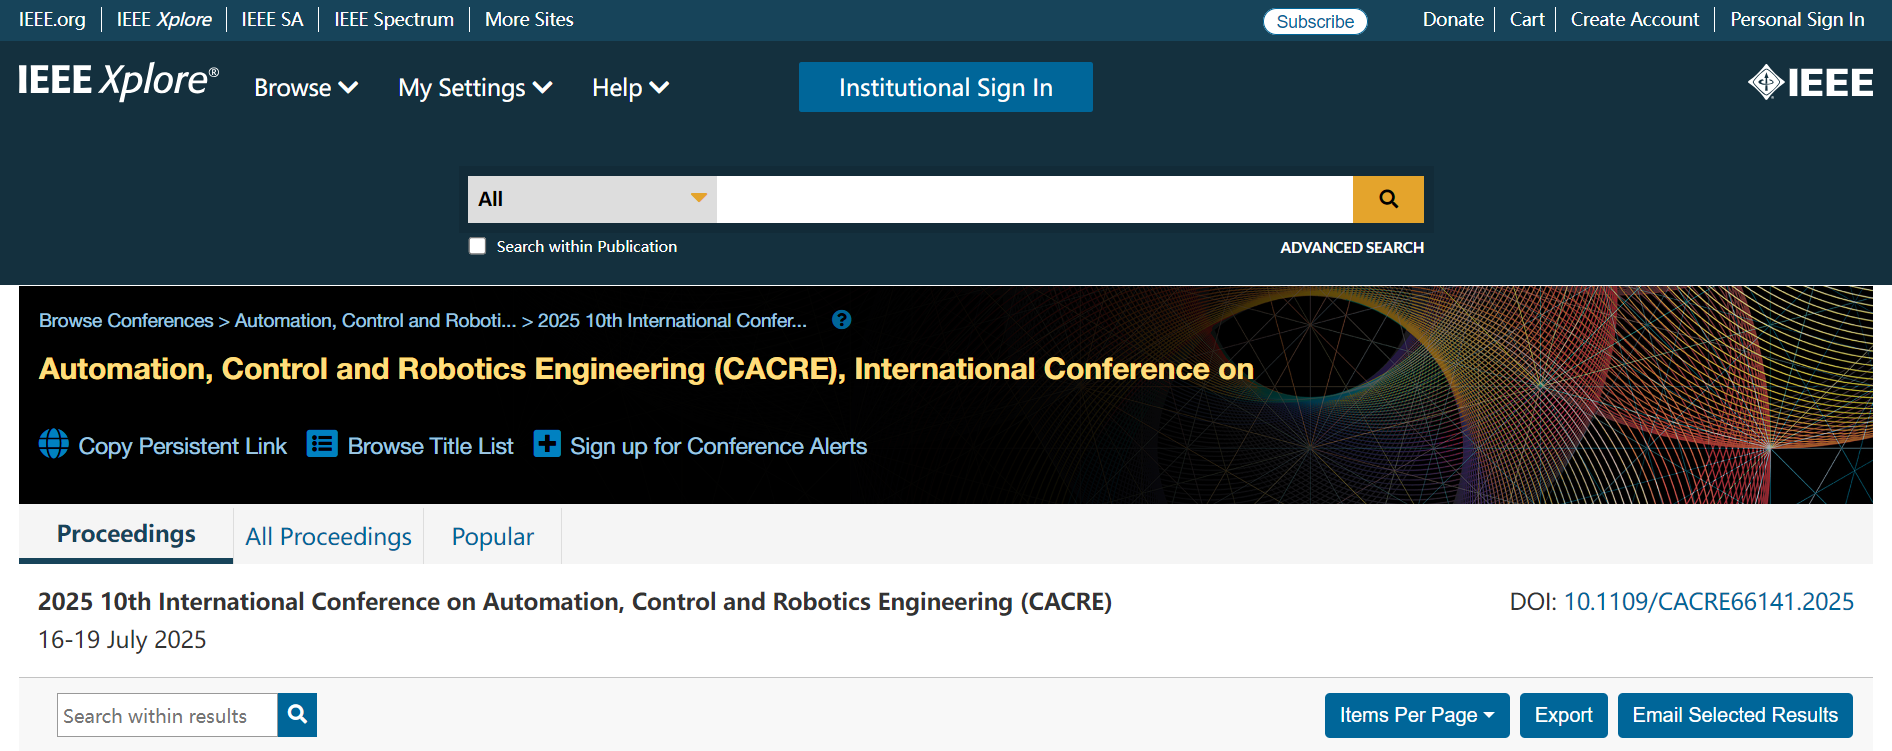1892x751 pixels.
Task: Switch to the Proceedings tab
Action: pyautogui.click(x=126, y=534)
